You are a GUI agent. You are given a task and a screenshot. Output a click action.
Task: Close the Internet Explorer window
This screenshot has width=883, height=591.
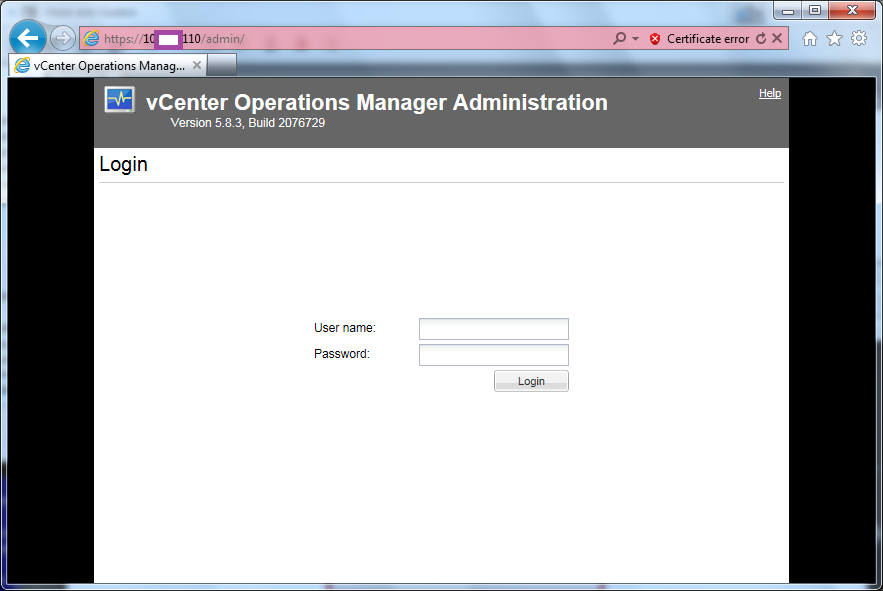[x=852, y=10]
